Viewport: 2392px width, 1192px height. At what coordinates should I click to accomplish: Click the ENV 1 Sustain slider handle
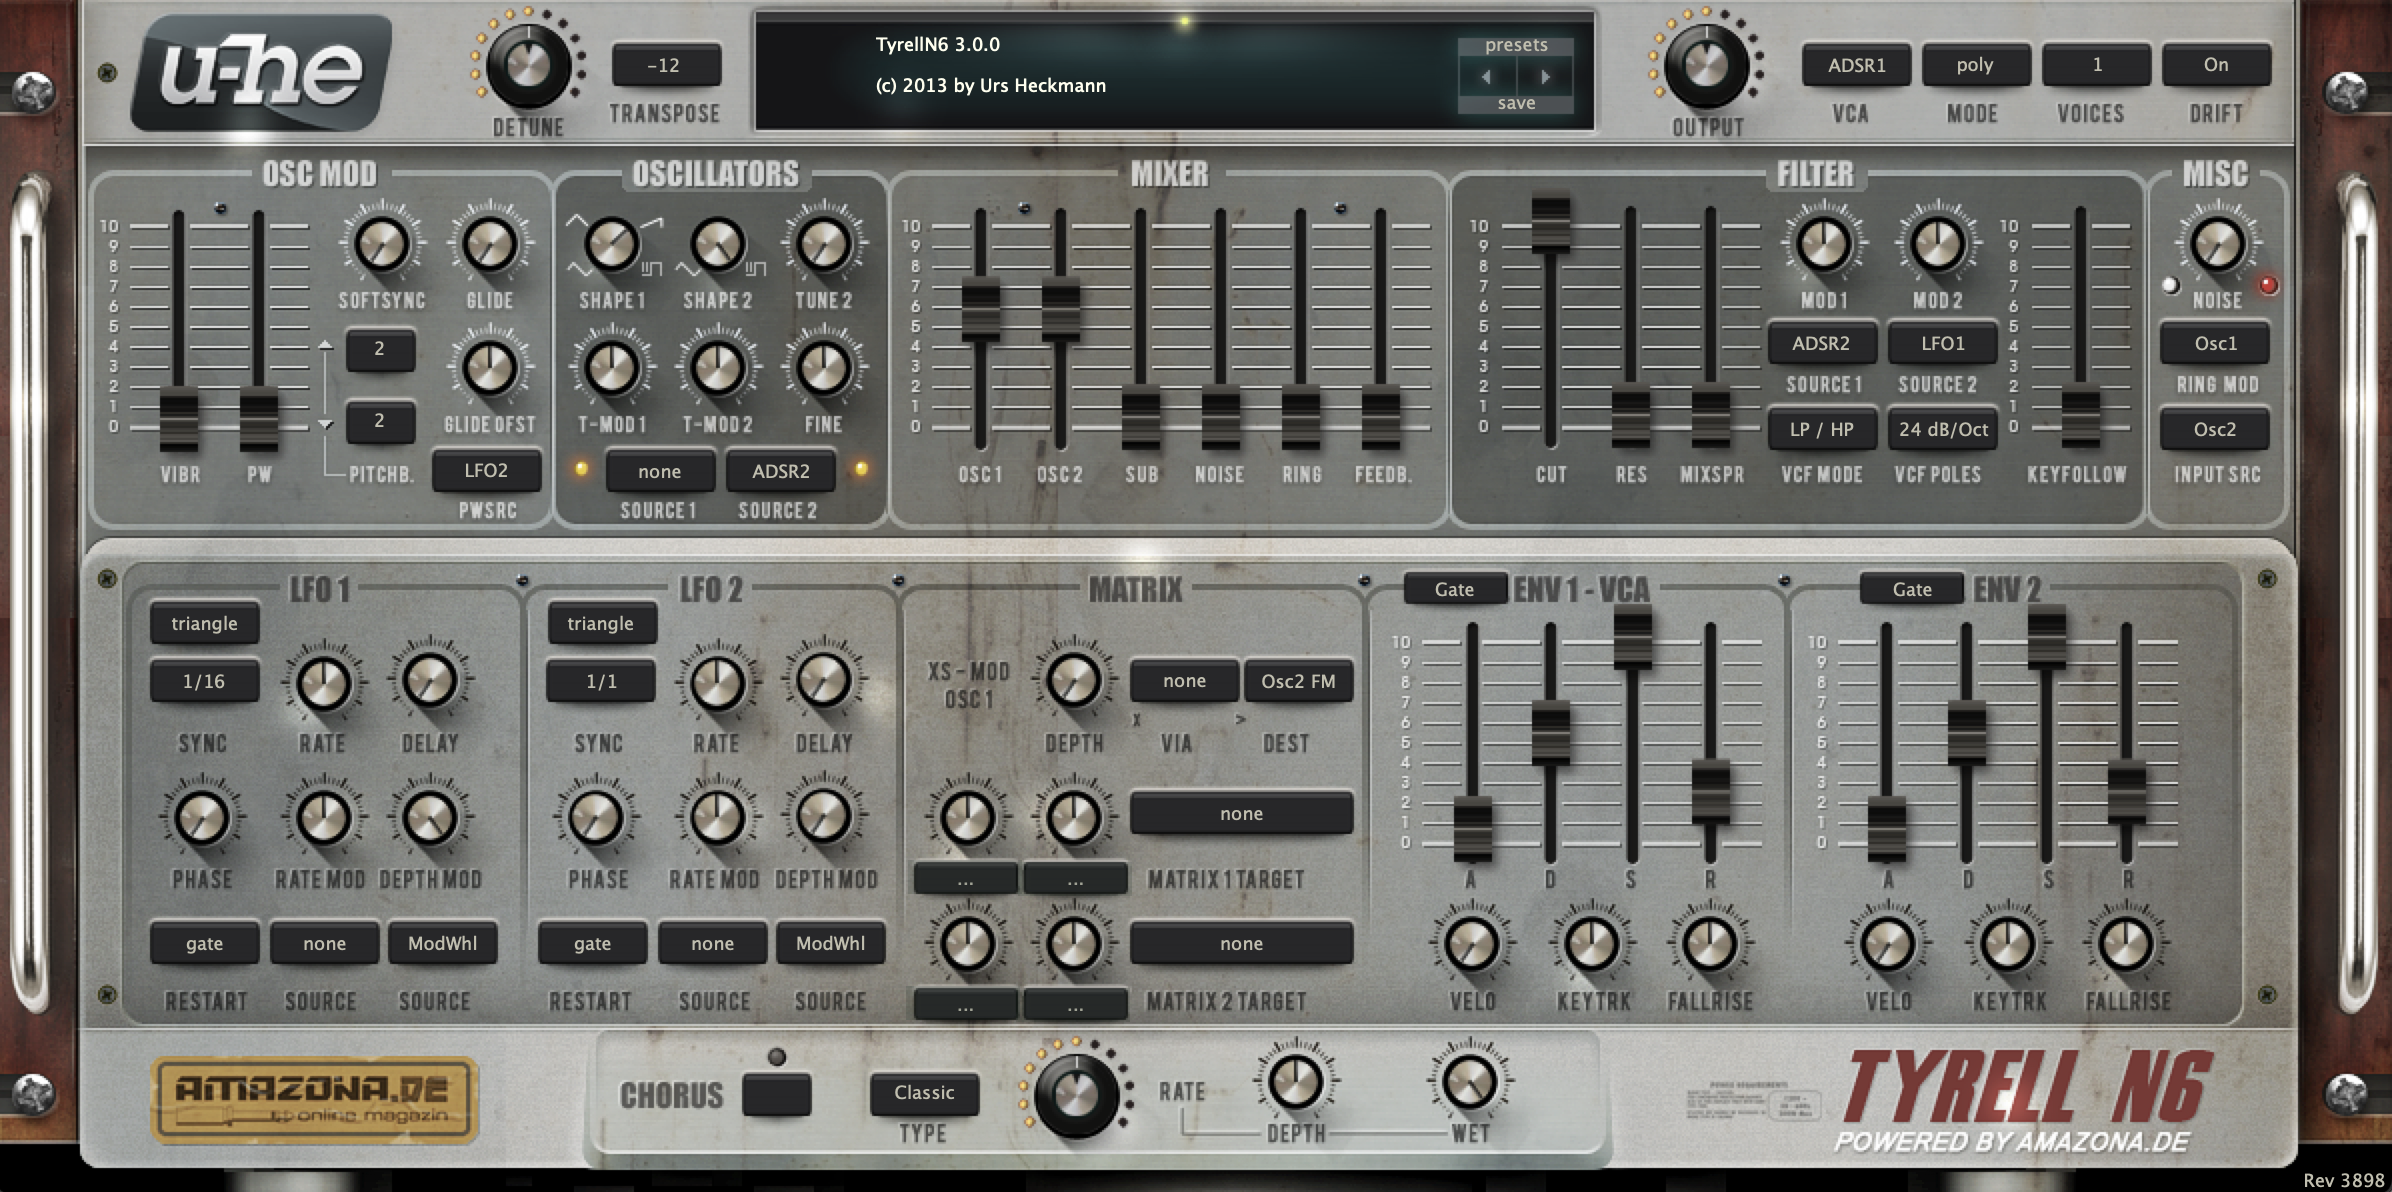click(1632, 638)
